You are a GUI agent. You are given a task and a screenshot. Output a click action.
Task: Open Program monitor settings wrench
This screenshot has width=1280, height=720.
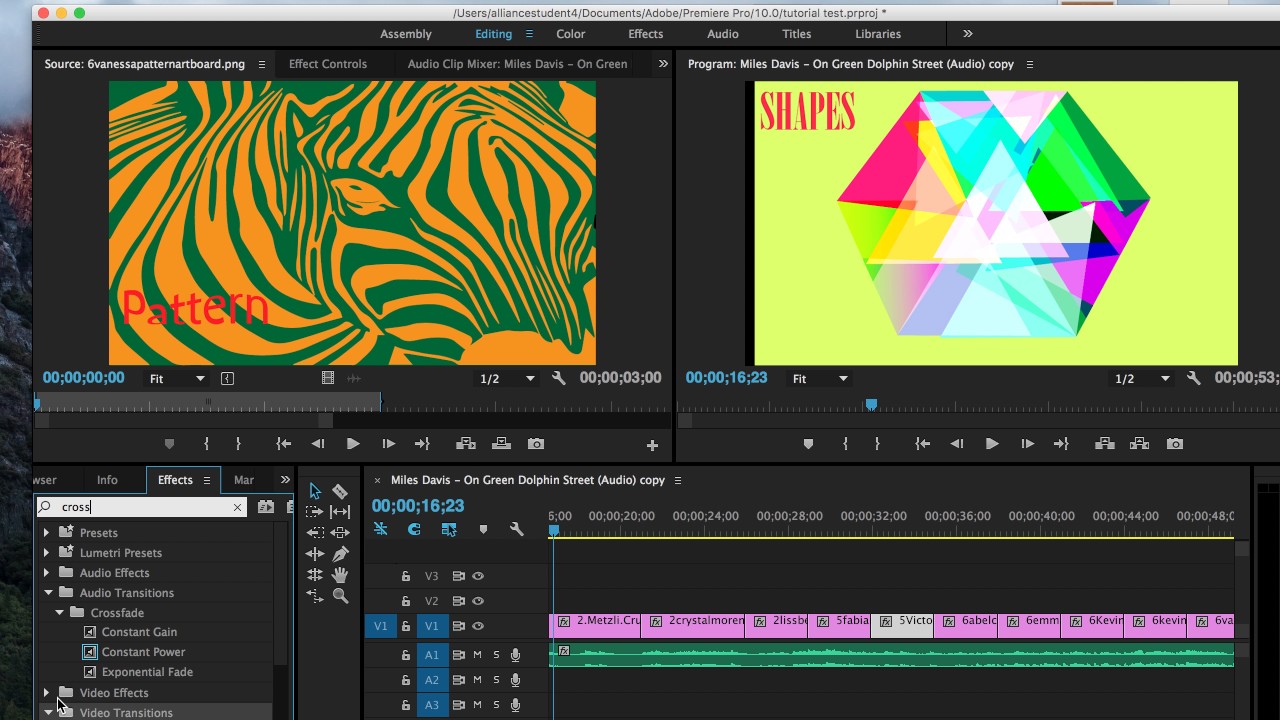(x=1193, y=378)
